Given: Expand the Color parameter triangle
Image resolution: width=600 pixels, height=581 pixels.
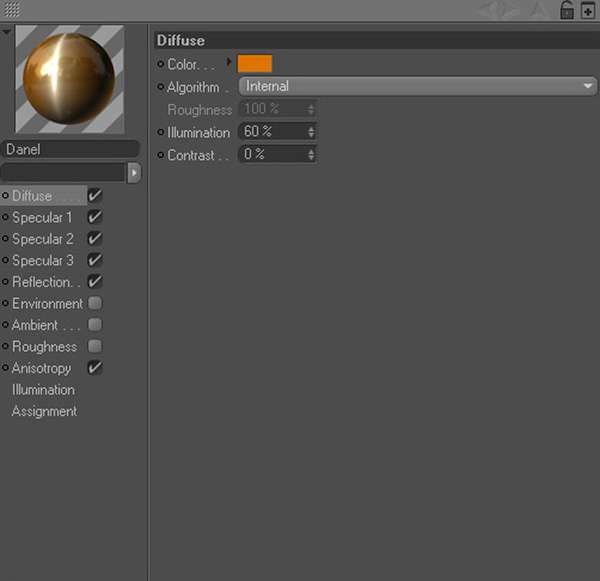Looking at the screenshot, I should 229,61.
